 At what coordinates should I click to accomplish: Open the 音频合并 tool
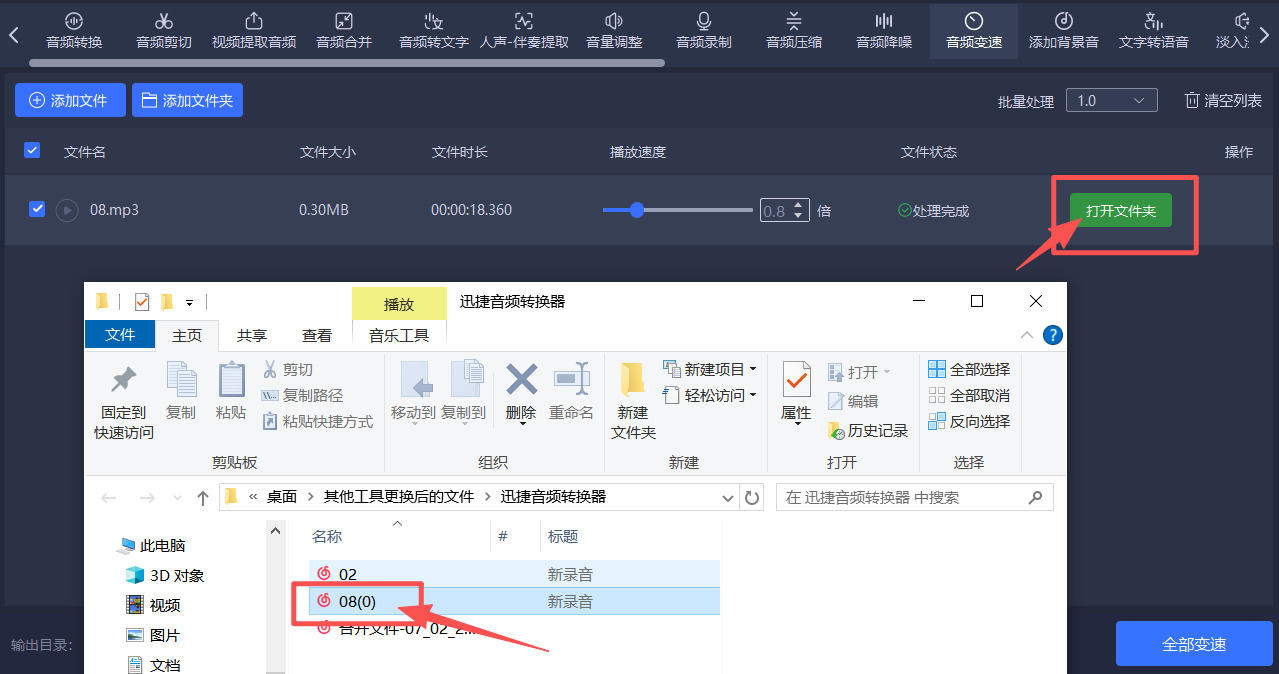click(343, 30)
